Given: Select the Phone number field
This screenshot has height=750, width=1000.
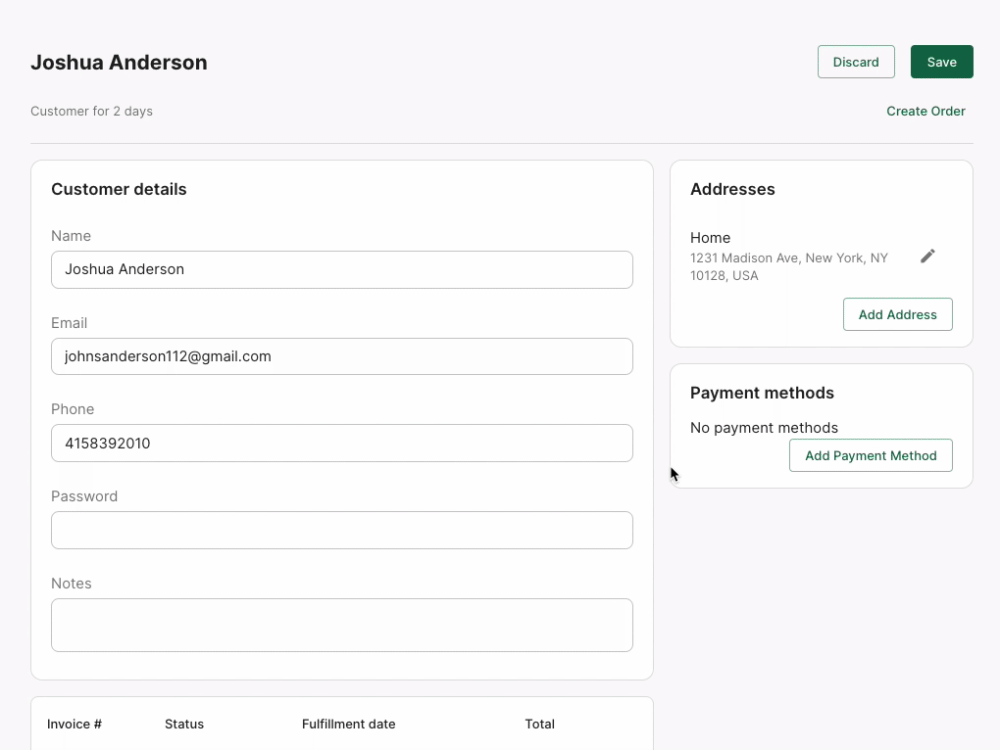Looking at the screenshot, I should [341, 443].
